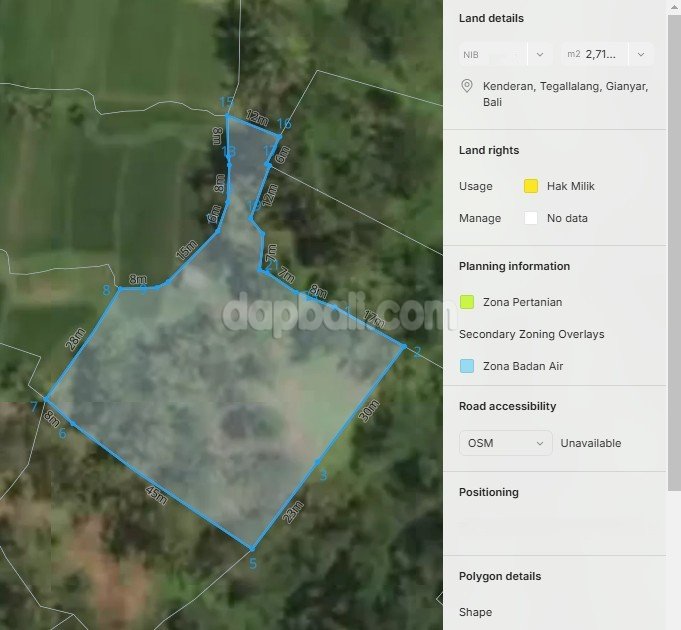Click the side panel vertical scrollbar

(x=675, y=250)
